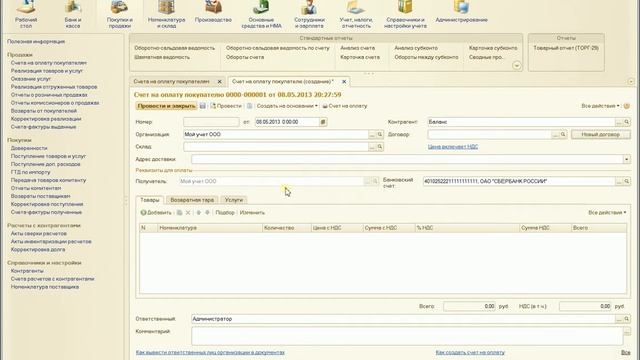Open the Цена включает НДС link

pos(453,147)
